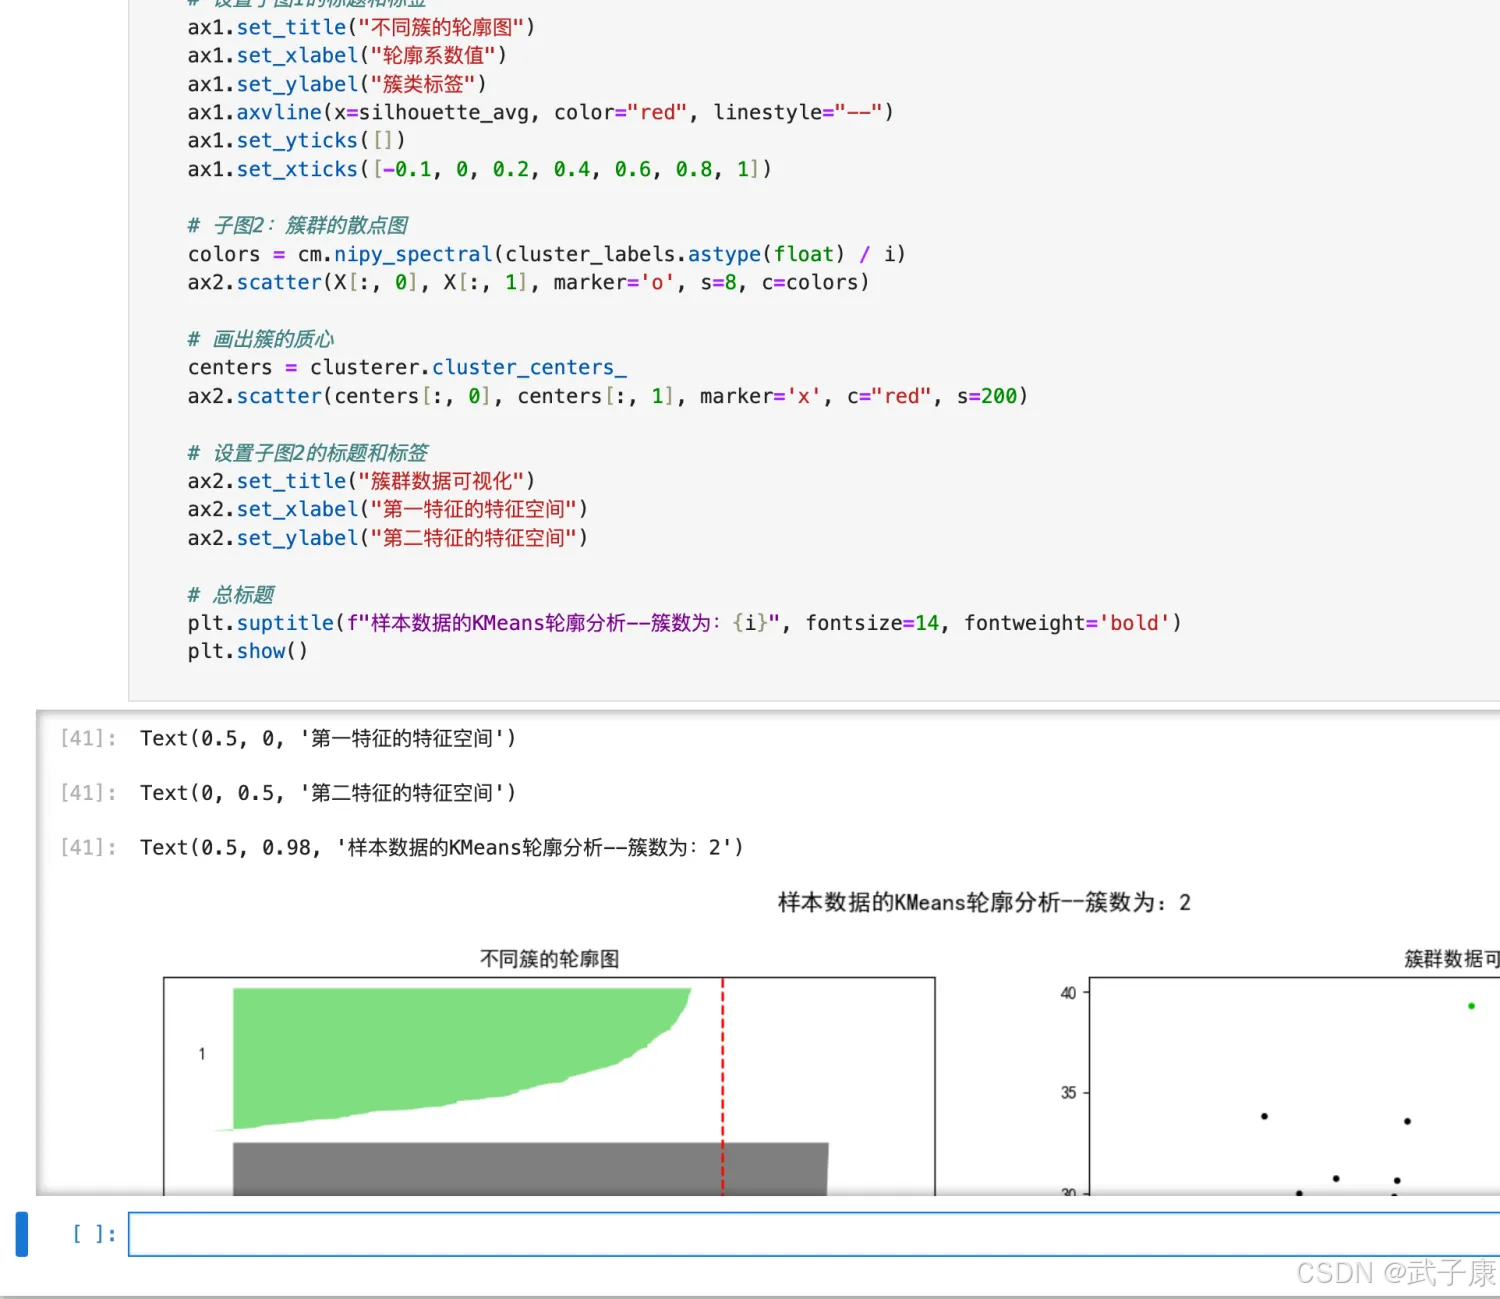The image size is (1500, 1299).
Task: Click the comment '# 总标题'
Action: click(x=231, y=595)
